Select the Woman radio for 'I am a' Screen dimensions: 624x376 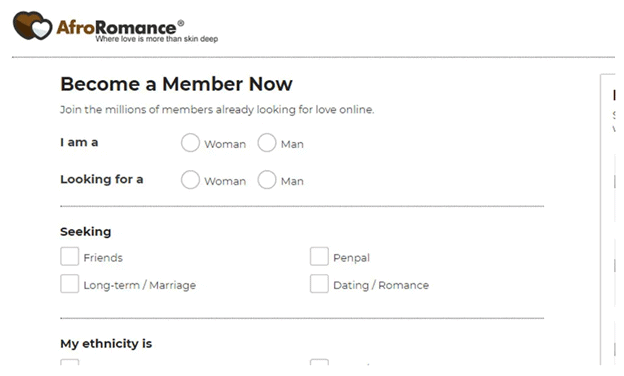pos(190,142)
